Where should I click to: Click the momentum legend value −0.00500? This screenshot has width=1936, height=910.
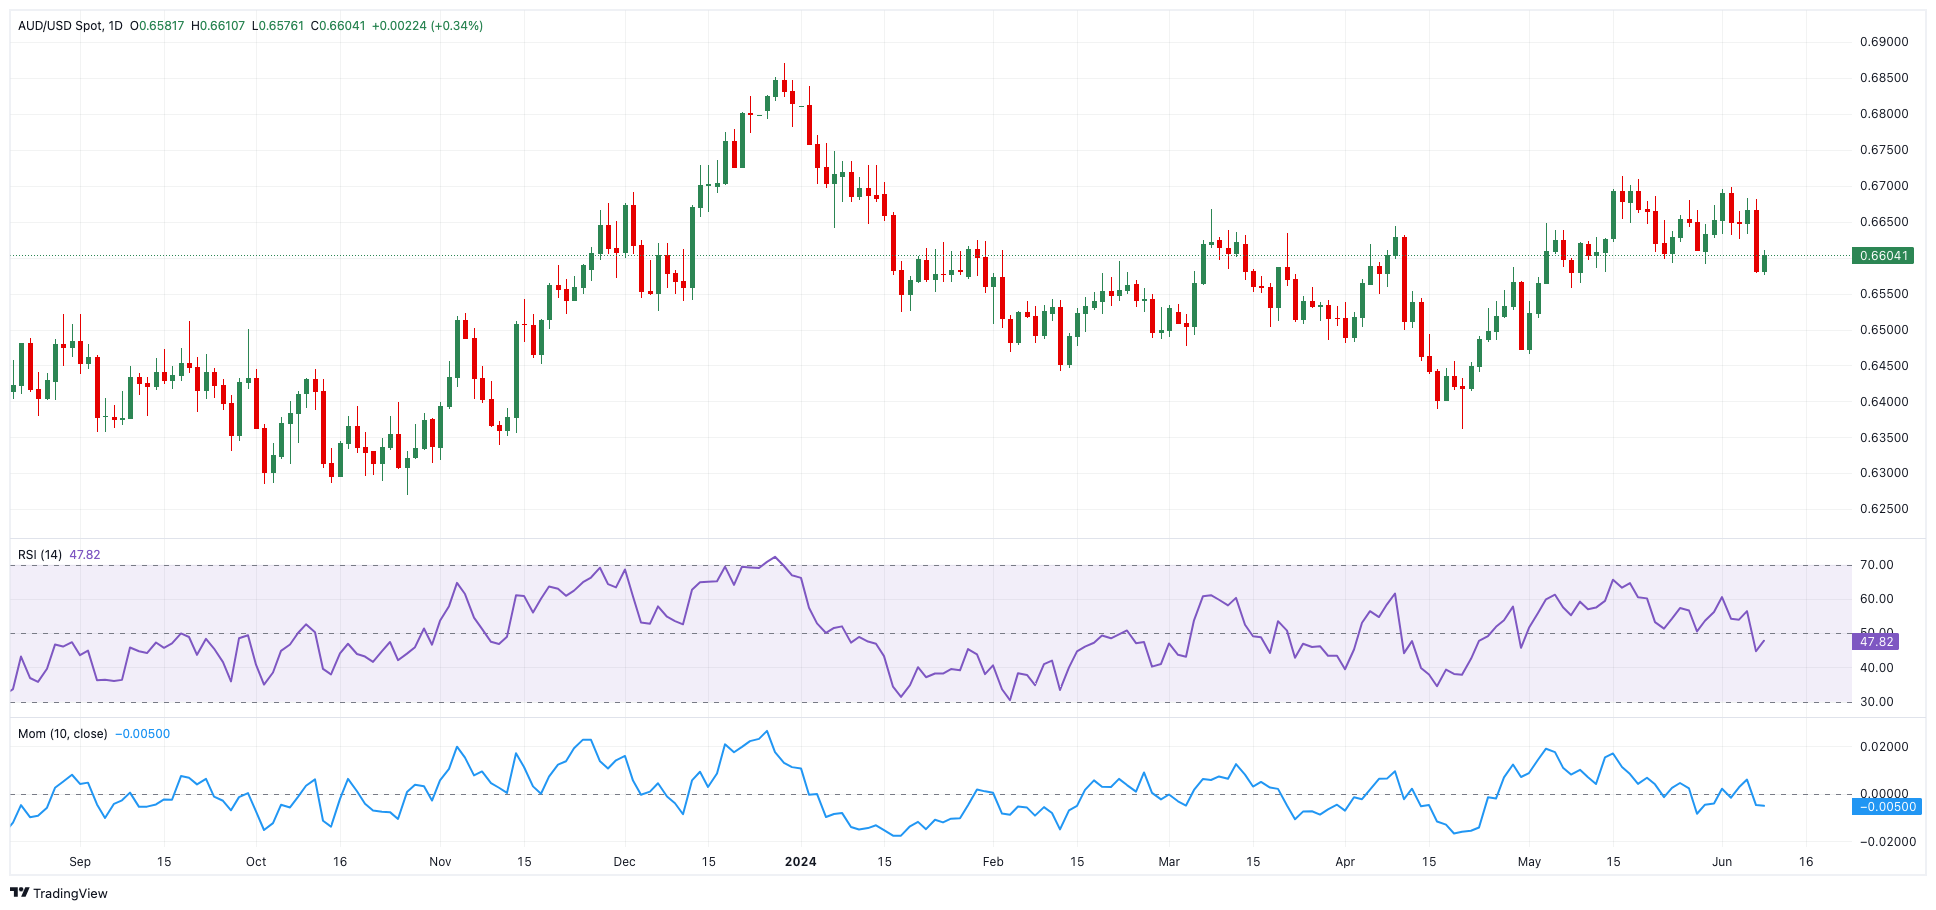point(143,734)
